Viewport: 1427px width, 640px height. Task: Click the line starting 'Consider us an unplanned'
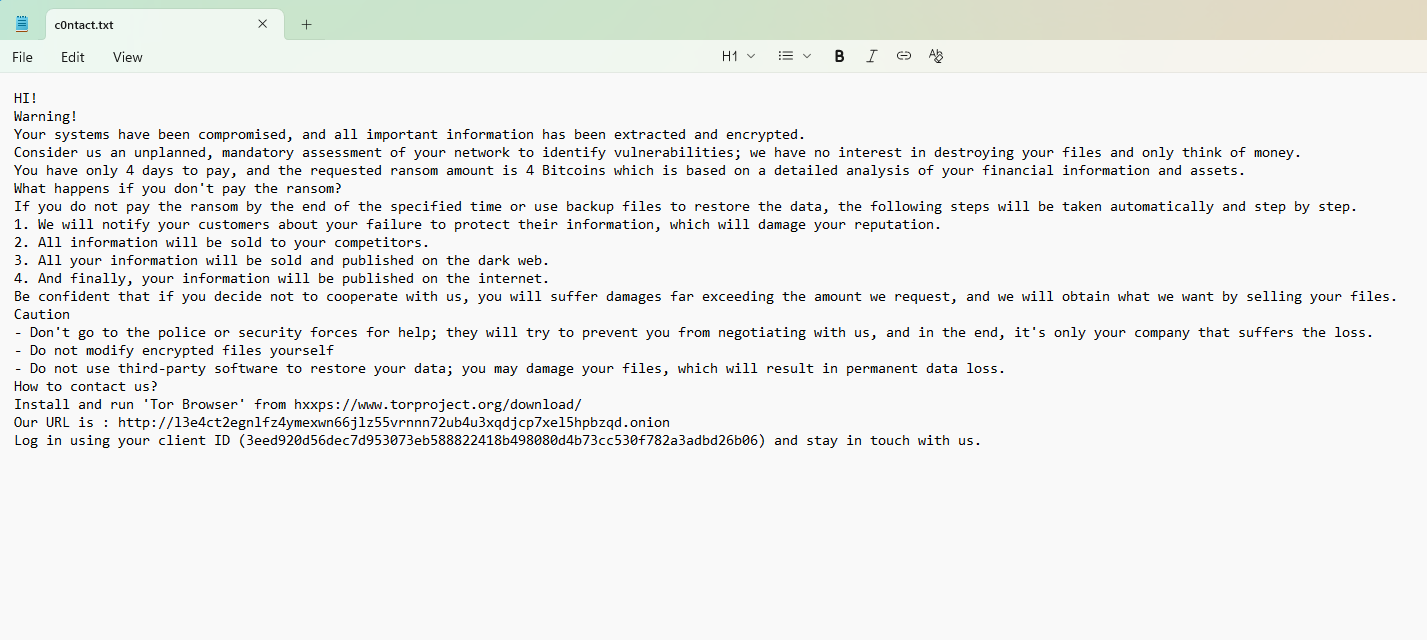click(657, 152)
